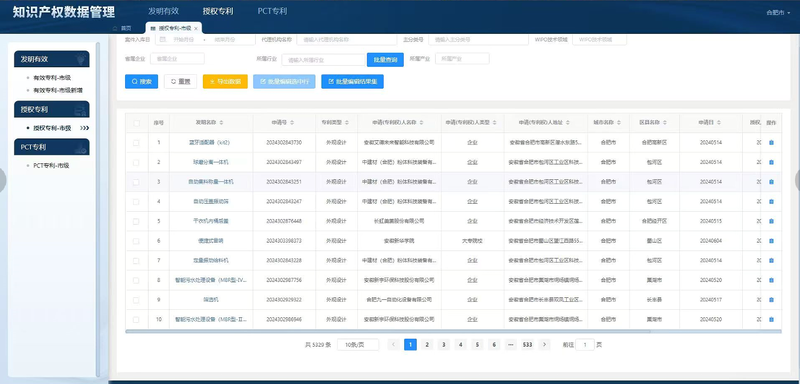Screen dimensions: 800x384
Task: Sort by 申请(专利权)人类型 column arrows
Action: click(494, 123)
